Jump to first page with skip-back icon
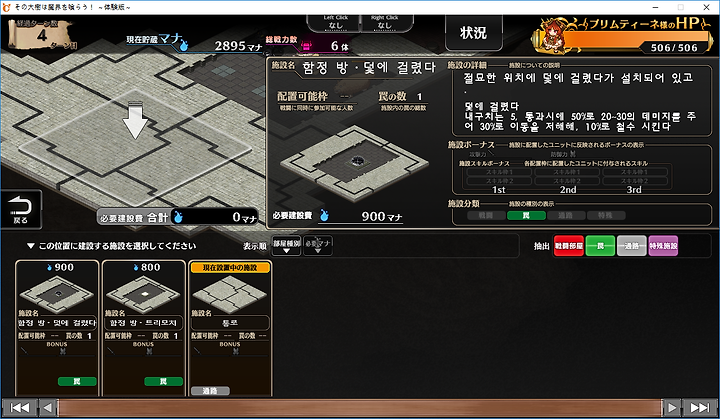This screenshot has width=720, height=419. pyautogui.click(x=19, y=408)
